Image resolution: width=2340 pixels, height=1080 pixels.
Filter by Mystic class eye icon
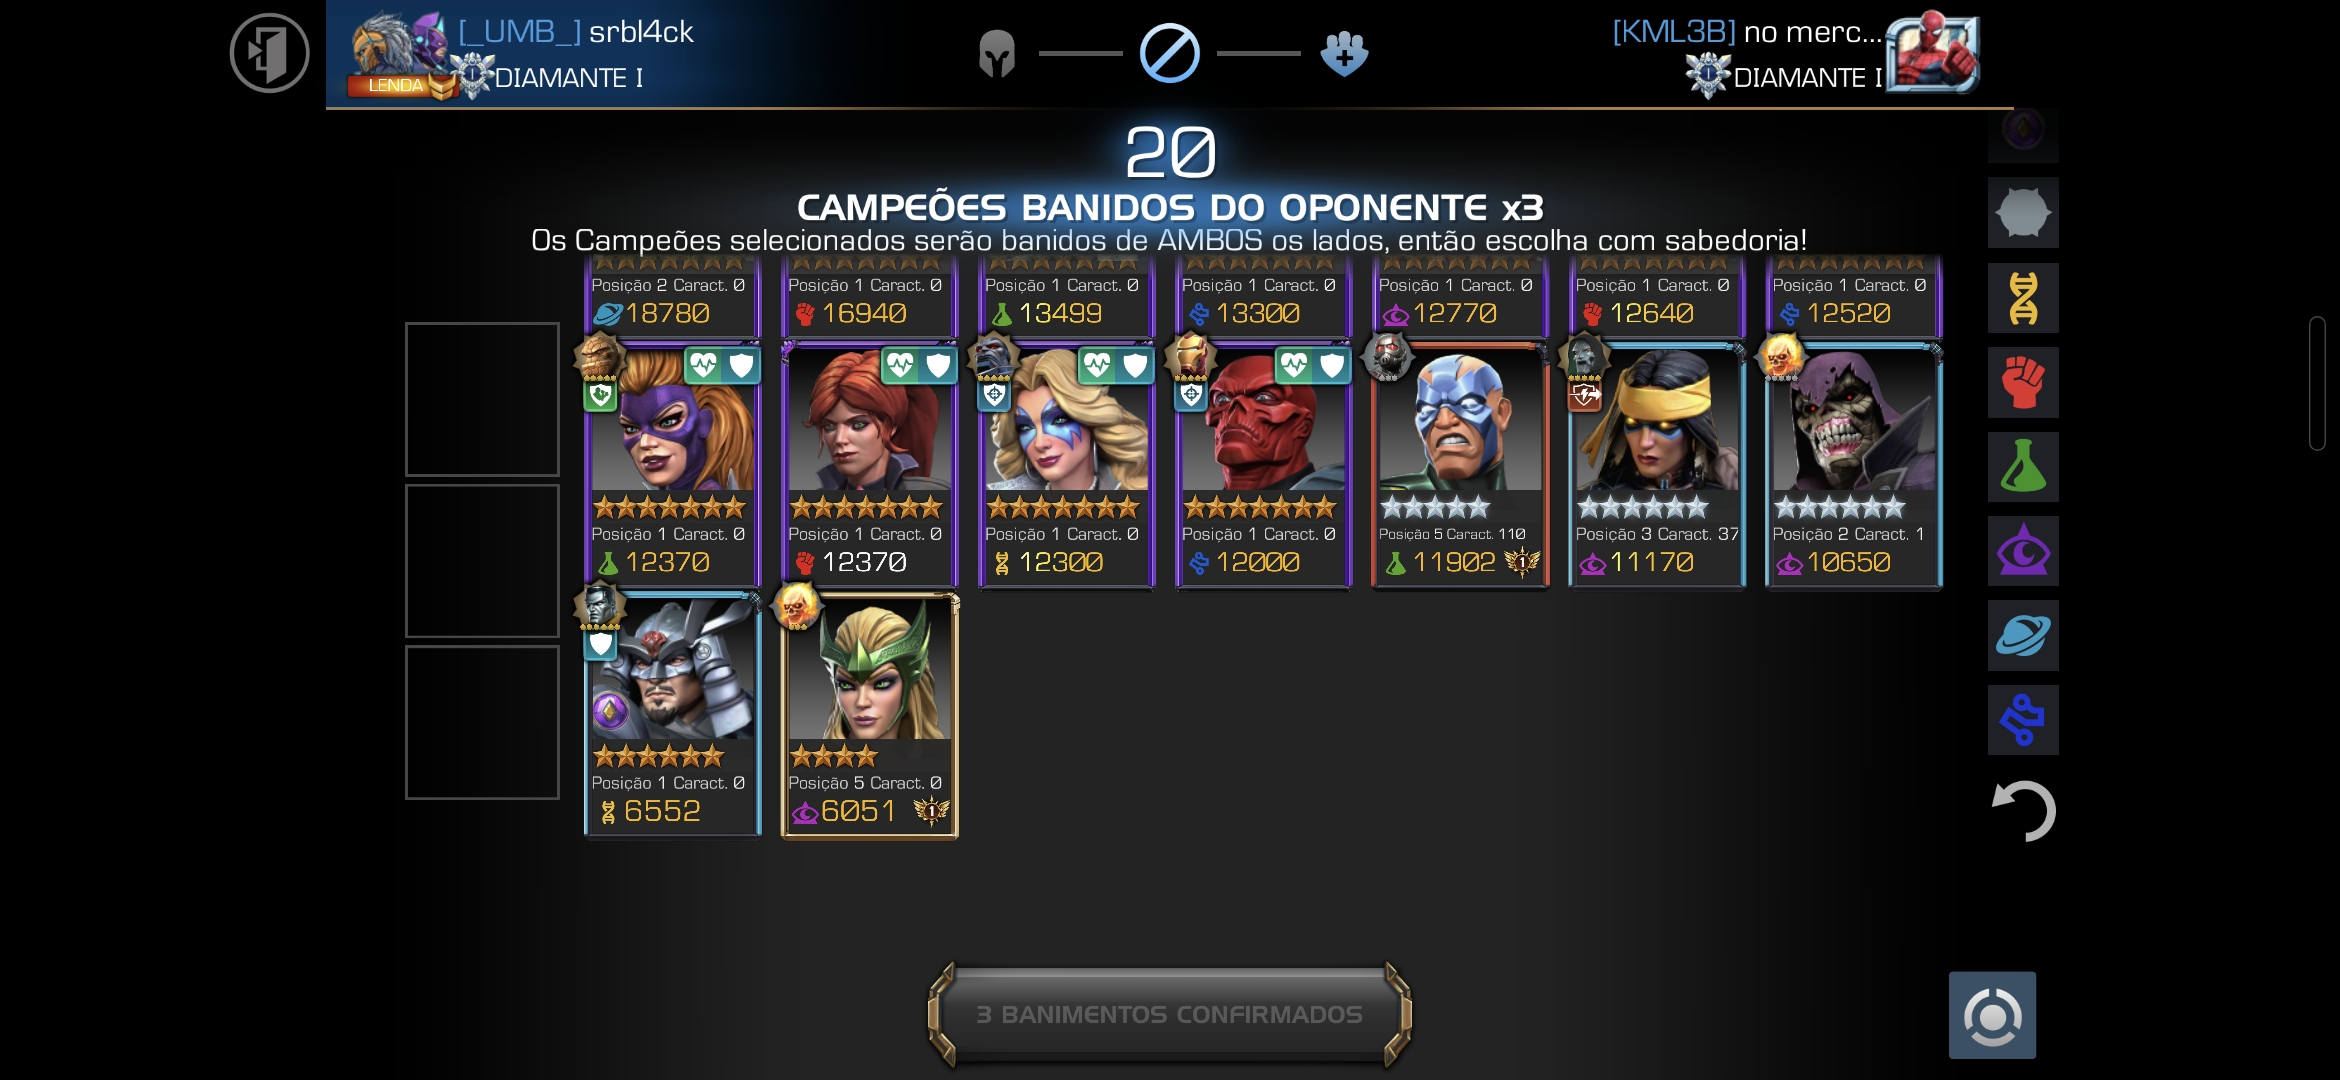[2023, 551]
